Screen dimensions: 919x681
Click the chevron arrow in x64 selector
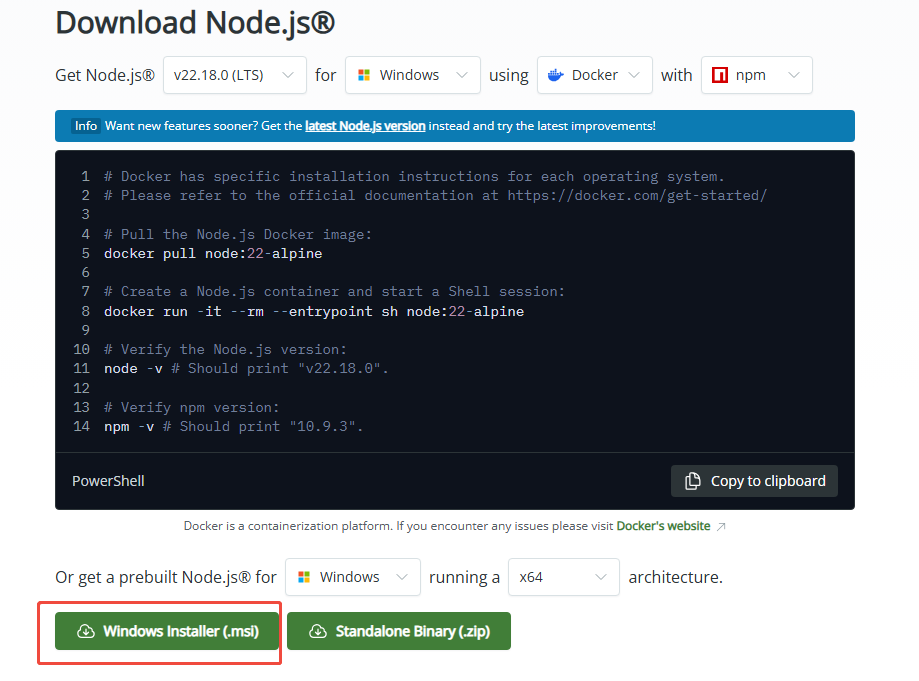(x=601, y=577)
